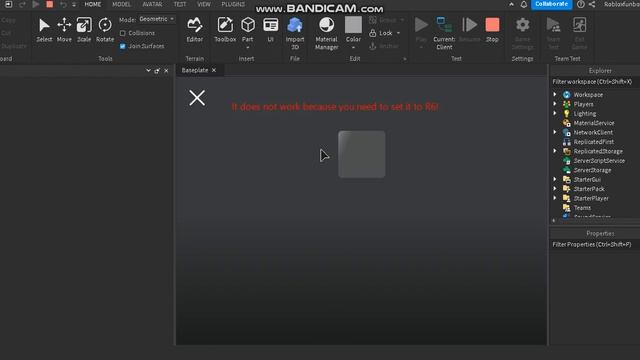Viewport: 640px width, 360px height.
Task: Switch to the PLUGINS ribbon tab
Action: [233, 4]
